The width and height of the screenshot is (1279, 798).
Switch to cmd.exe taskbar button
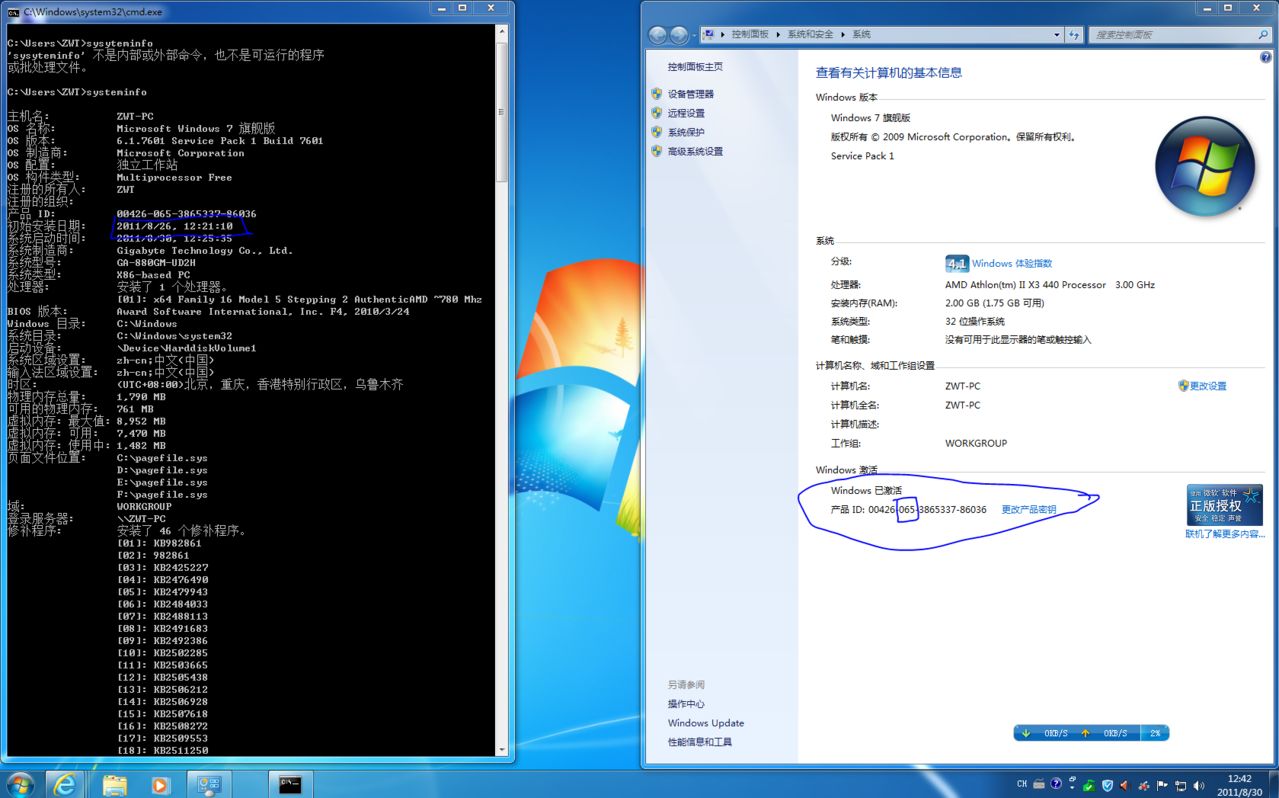[291, 784]
